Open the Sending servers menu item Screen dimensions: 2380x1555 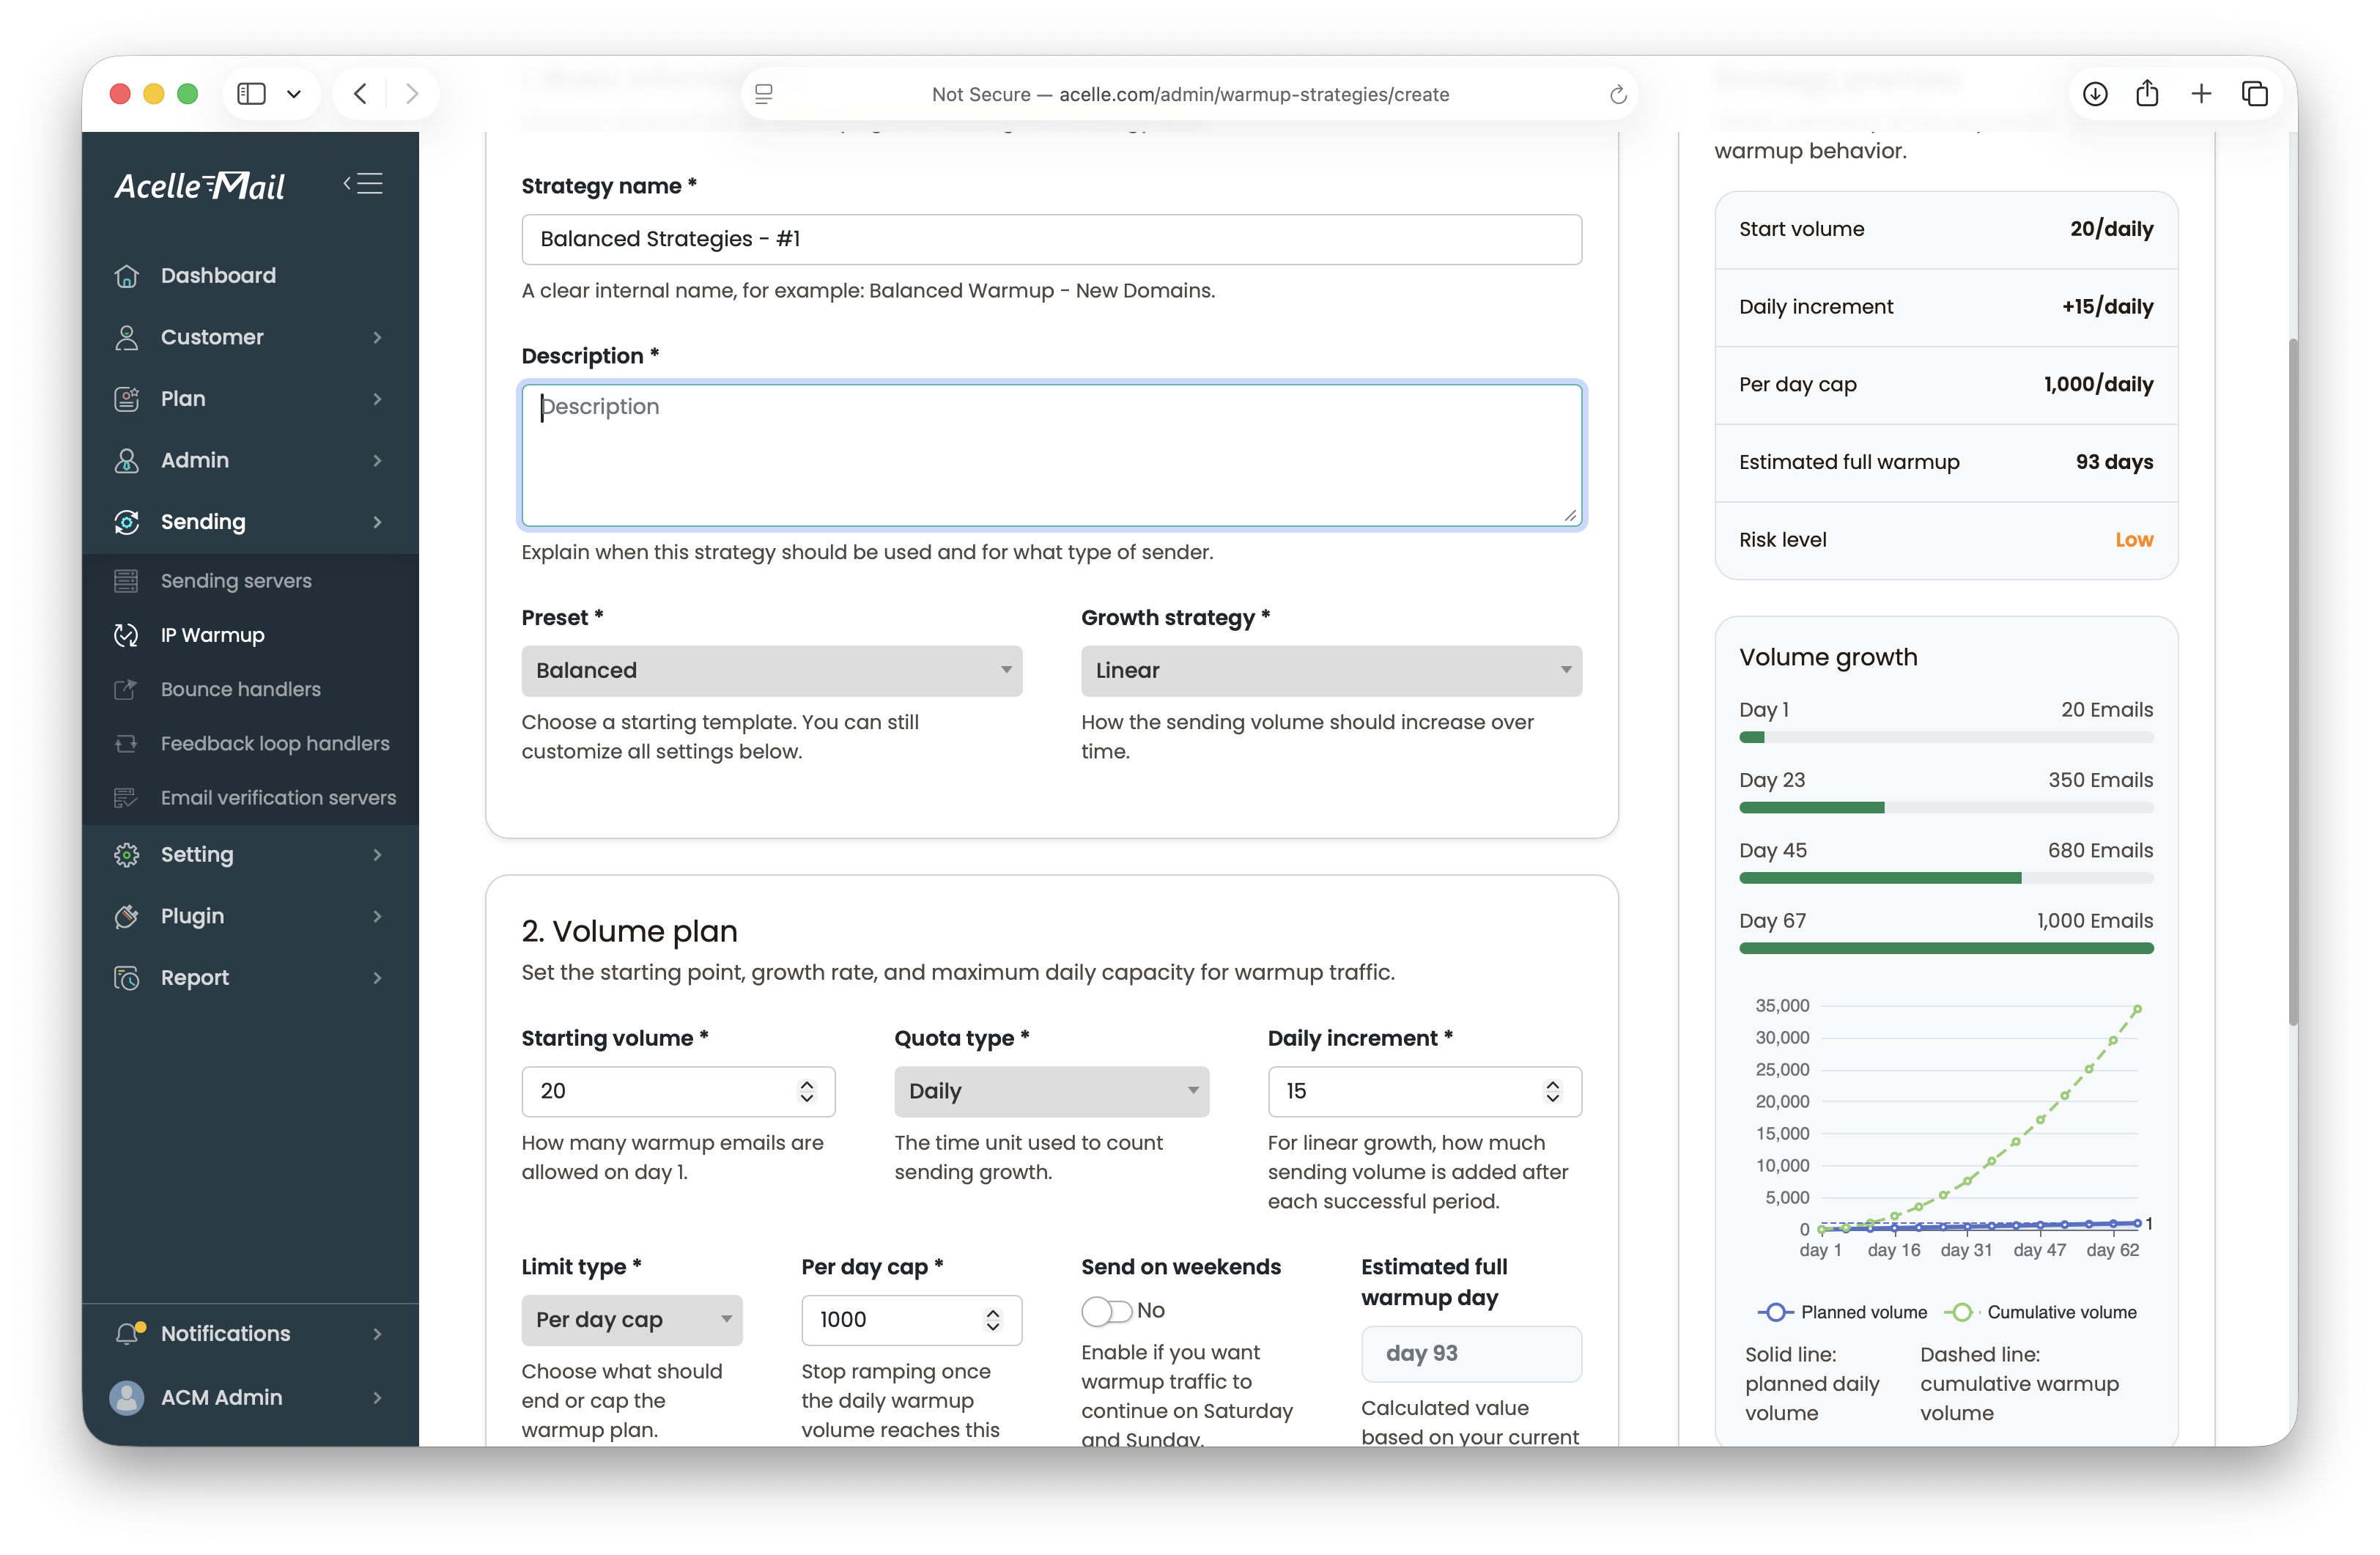point(251,581)
